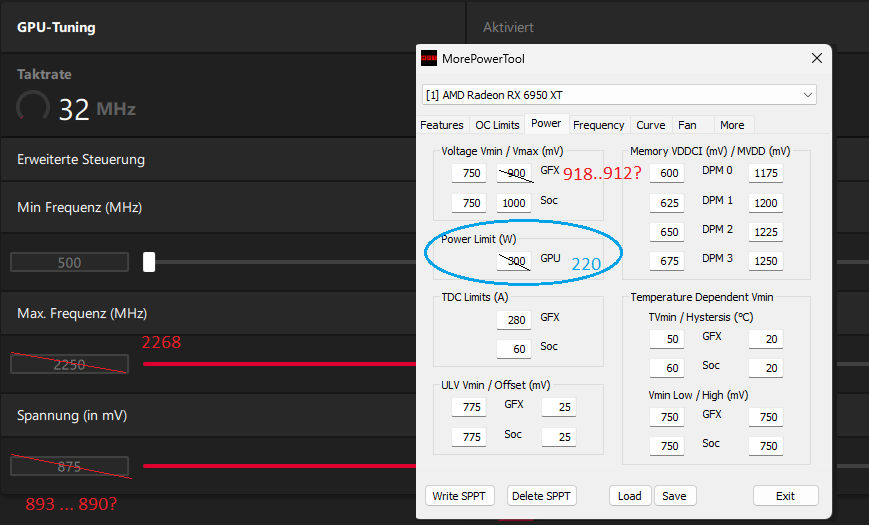869x525 pixels.
Task: Click the DPM 0 MVDD field 1175
Action: pos(766,173)
